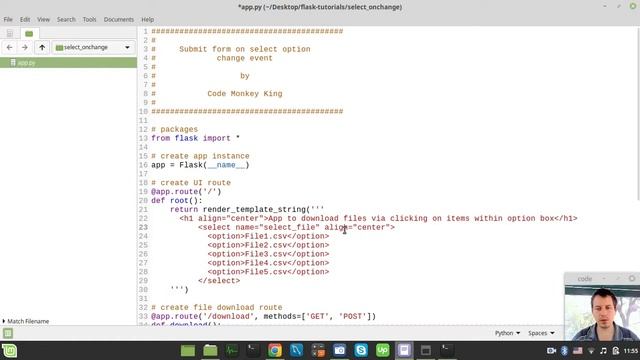Click the File4.csv option line
Viewport: 640px width, 360px height.
268,263
